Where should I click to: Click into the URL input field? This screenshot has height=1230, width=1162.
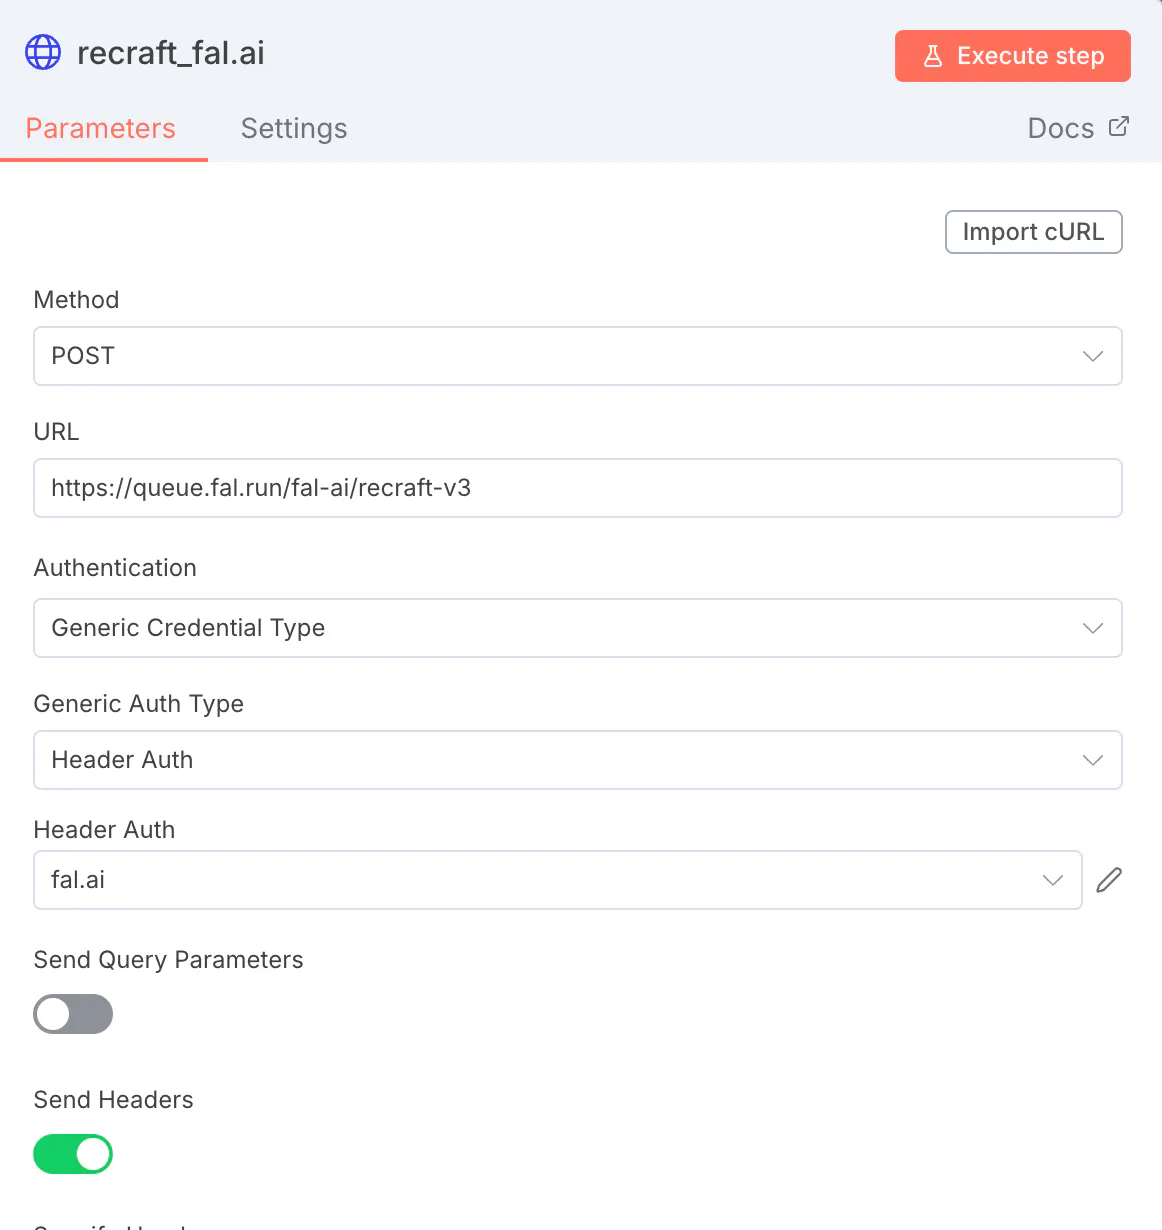[x=577, y=488]
